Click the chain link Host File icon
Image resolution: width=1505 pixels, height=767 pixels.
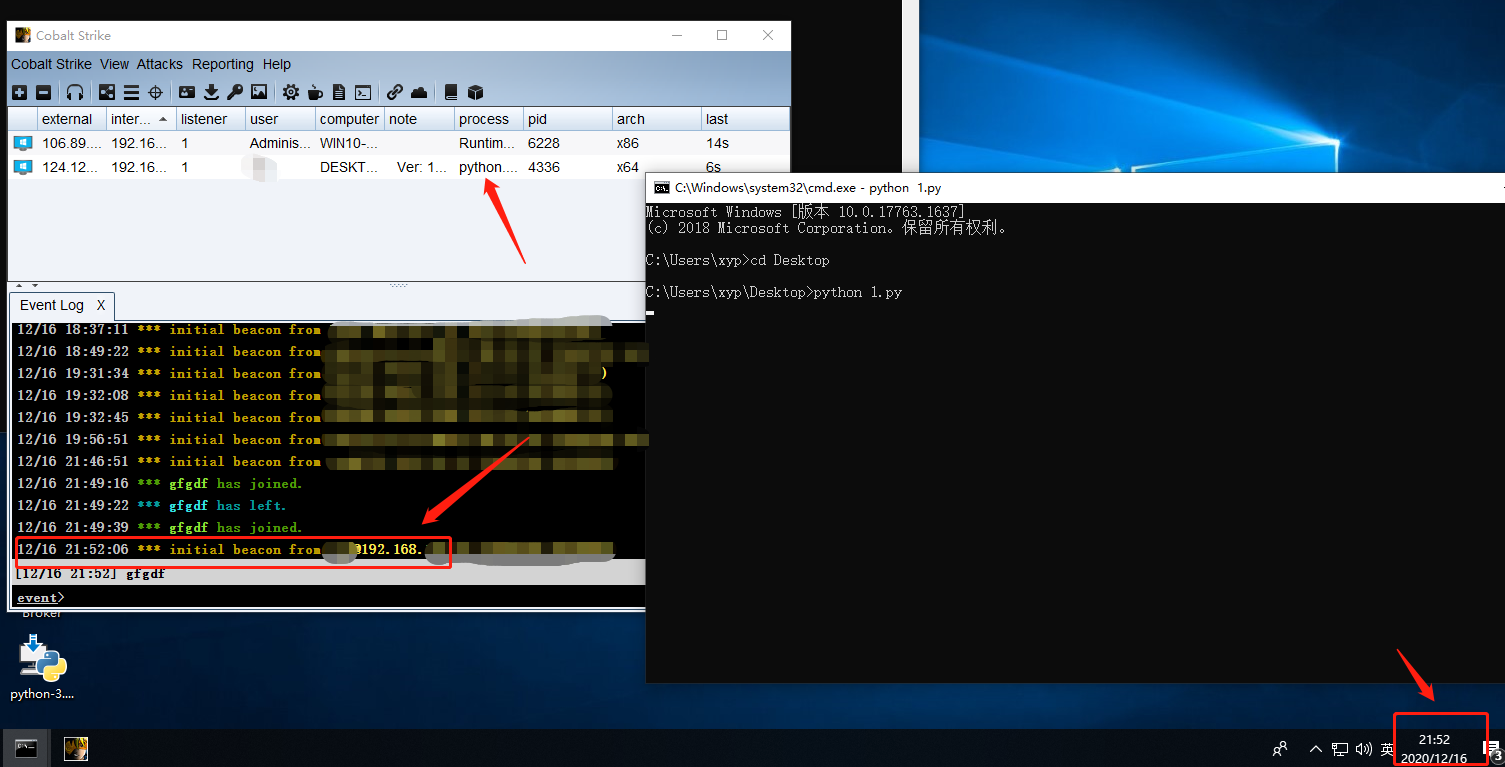point(395,92)
